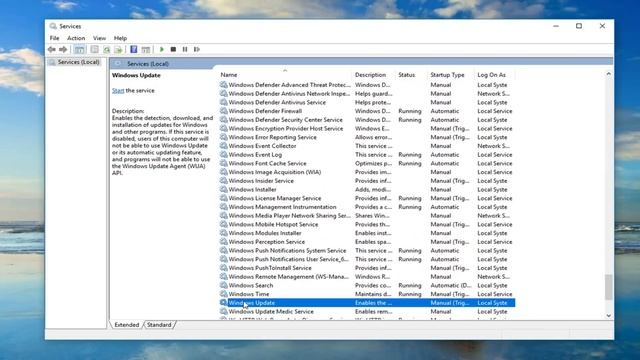Select Windows Image Acquisition (WIA)
Viewport: 640px width, 360px height.
click(367, 172)
